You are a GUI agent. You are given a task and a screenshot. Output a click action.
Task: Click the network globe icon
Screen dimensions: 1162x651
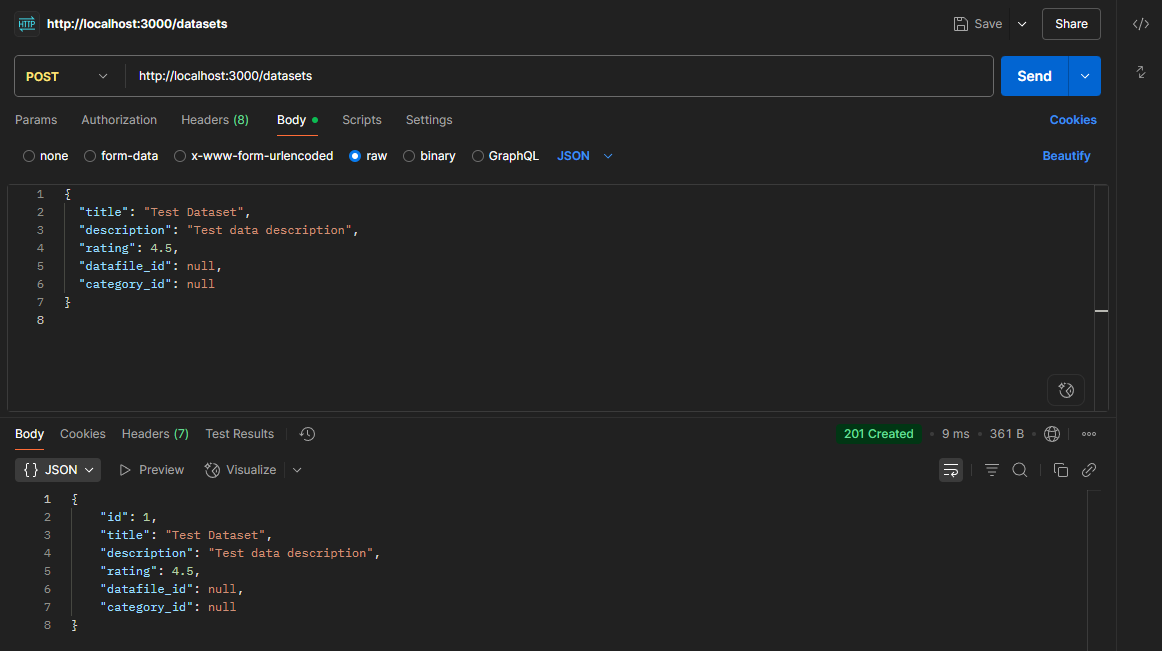[x=1052, y=434]
